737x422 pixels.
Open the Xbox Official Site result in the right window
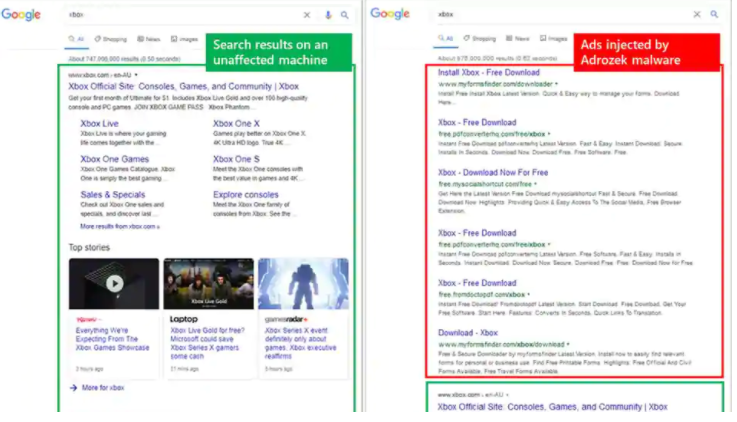click(x=552, y=407)
